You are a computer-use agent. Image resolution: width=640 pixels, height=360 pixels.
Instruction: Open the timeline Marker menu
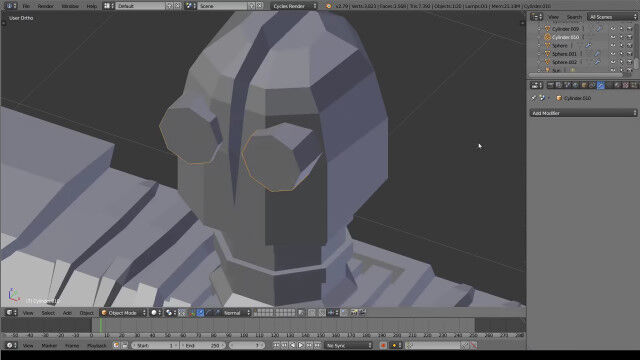coord(49,345)
